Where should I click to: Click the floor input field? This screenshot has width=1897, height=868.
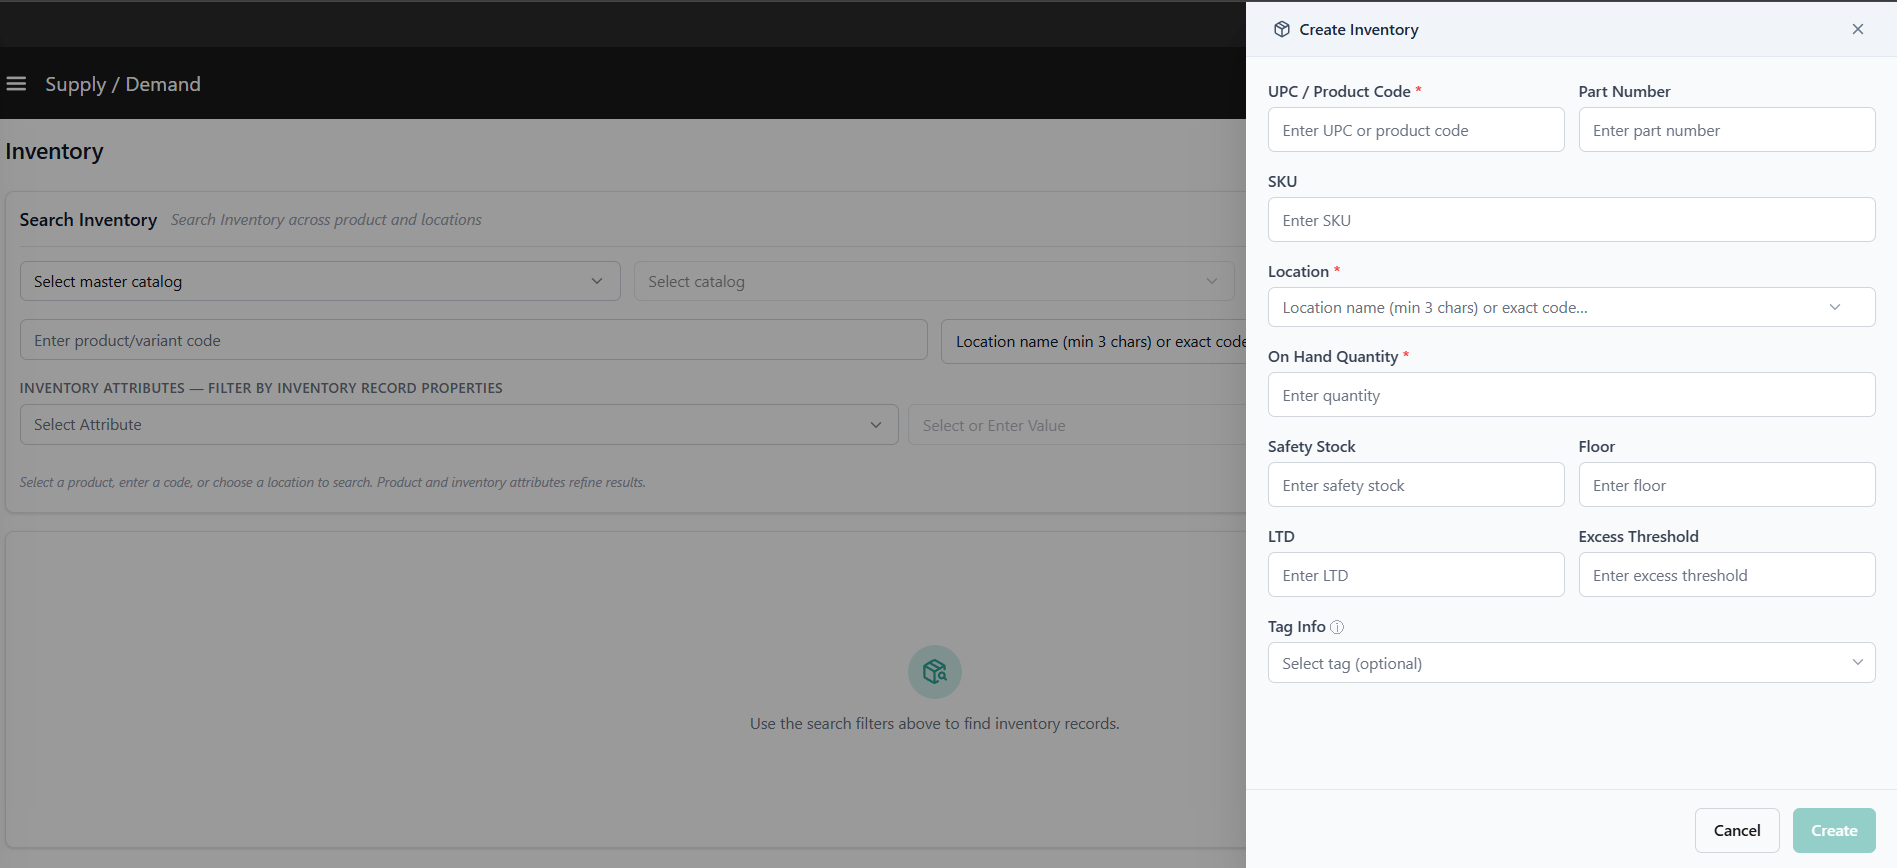pos(1727,485)
